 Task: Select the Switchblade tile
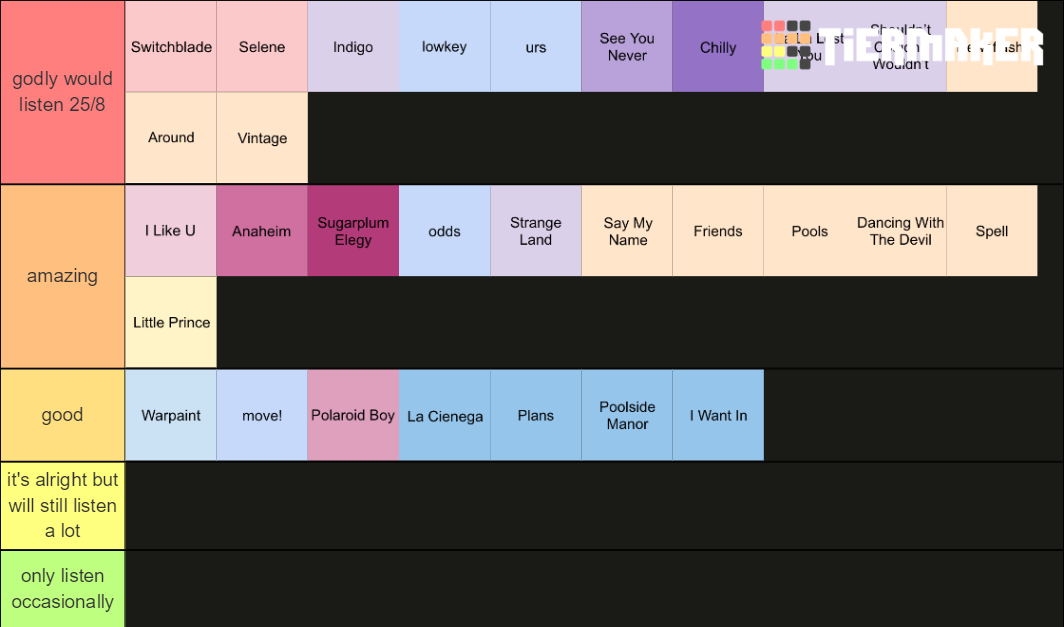pyautogui.click(x=171, y=46)
